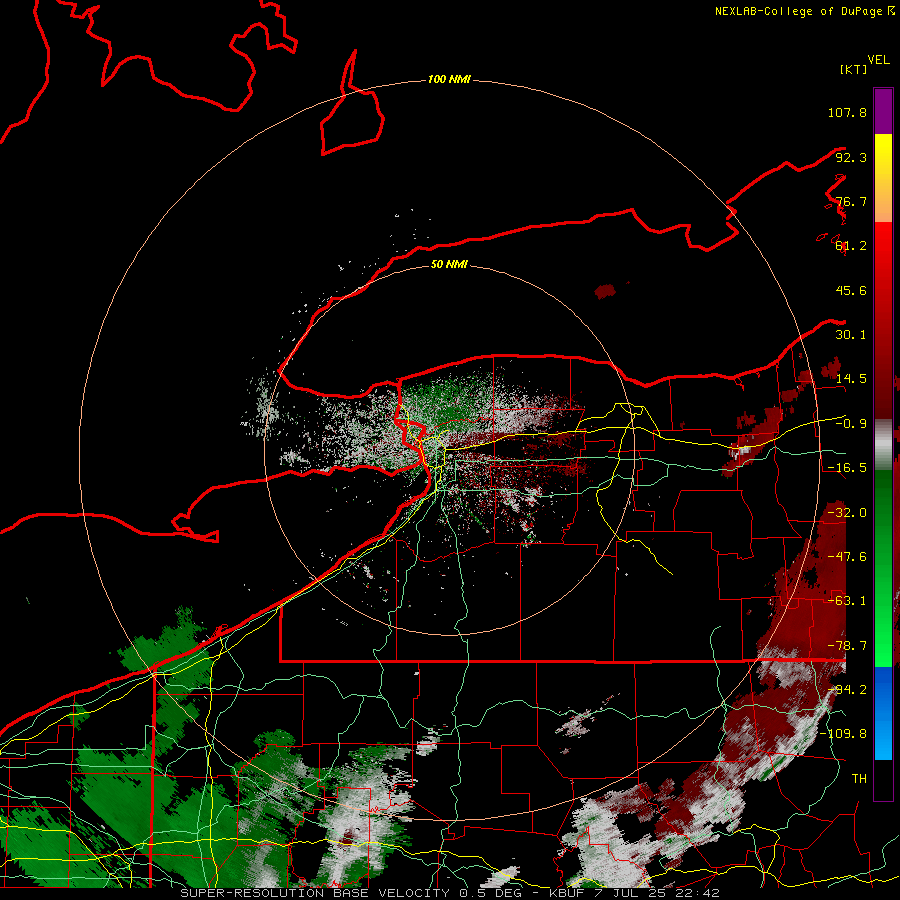This screenshot has width=900, height=900.
Task: Click the 50 NMI range ring label
Action: tap(449, 264)
